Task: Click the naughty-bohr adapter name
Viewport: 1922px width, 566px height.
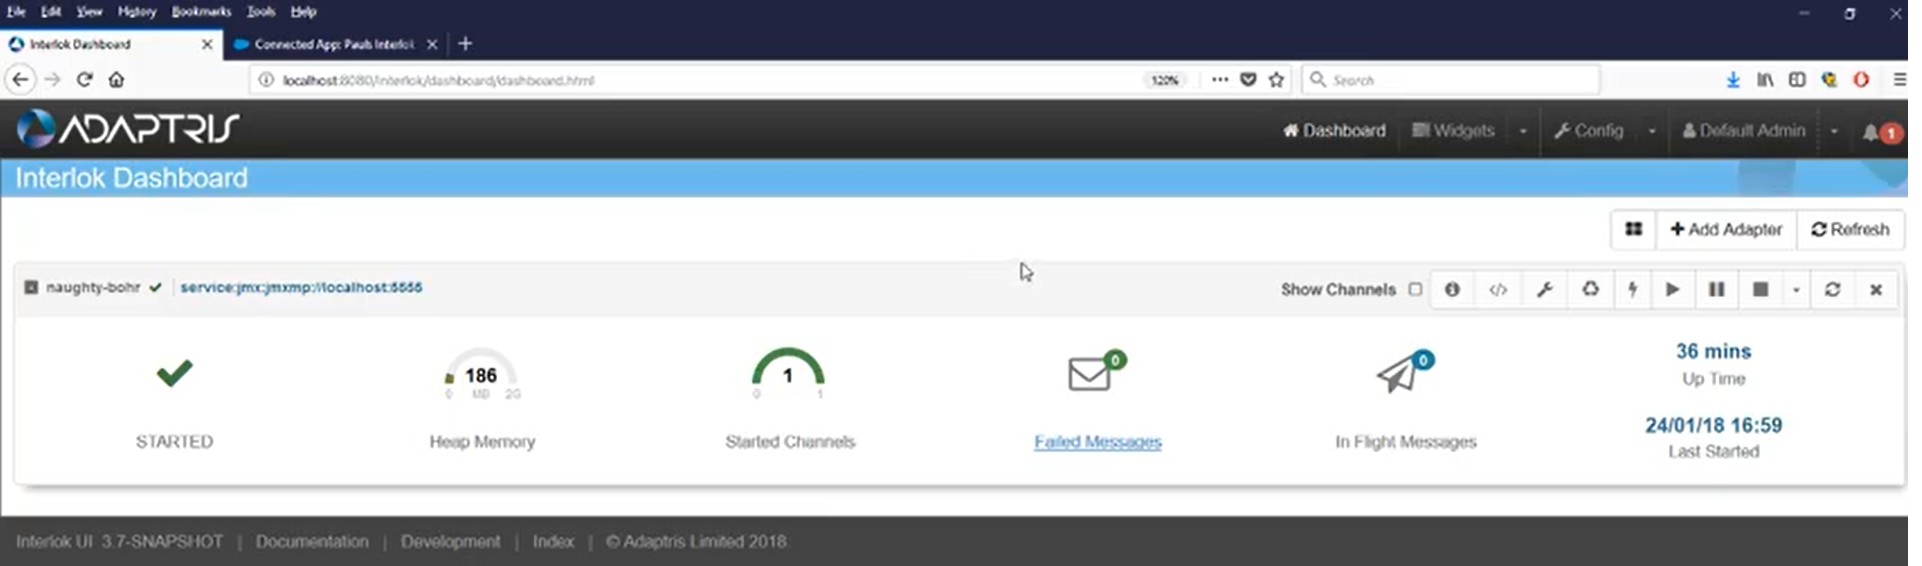Action: 94,287
